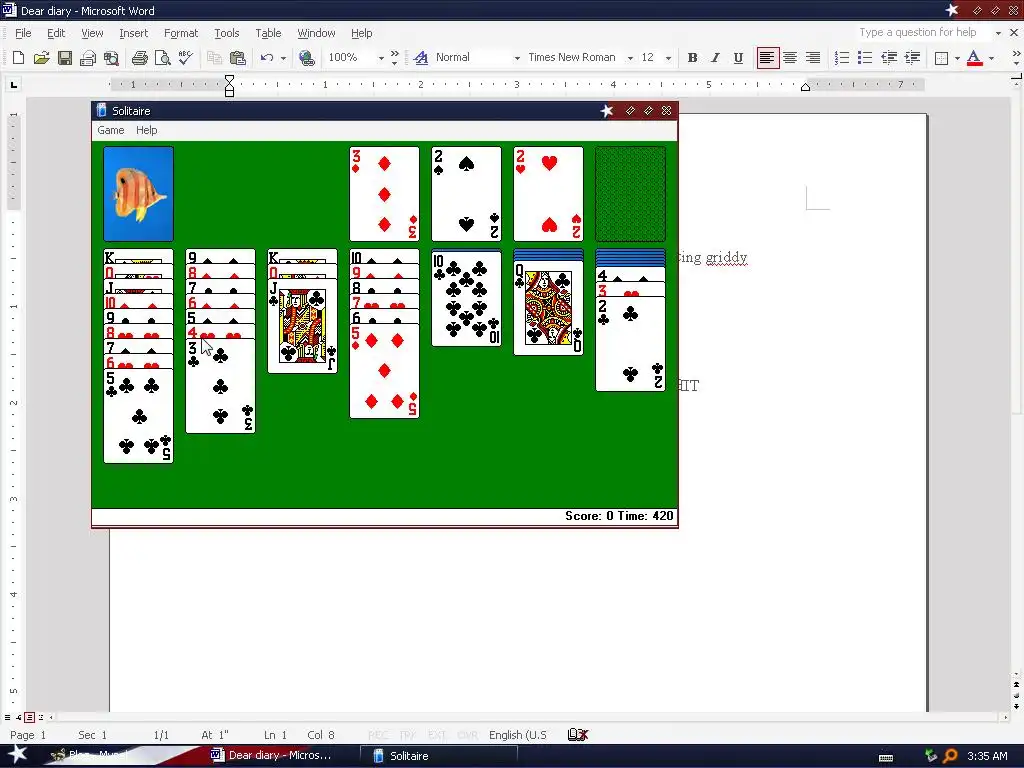Select the 5 of diamonds card
This screenshot has width=1024, height=768.
coord(384,371)
